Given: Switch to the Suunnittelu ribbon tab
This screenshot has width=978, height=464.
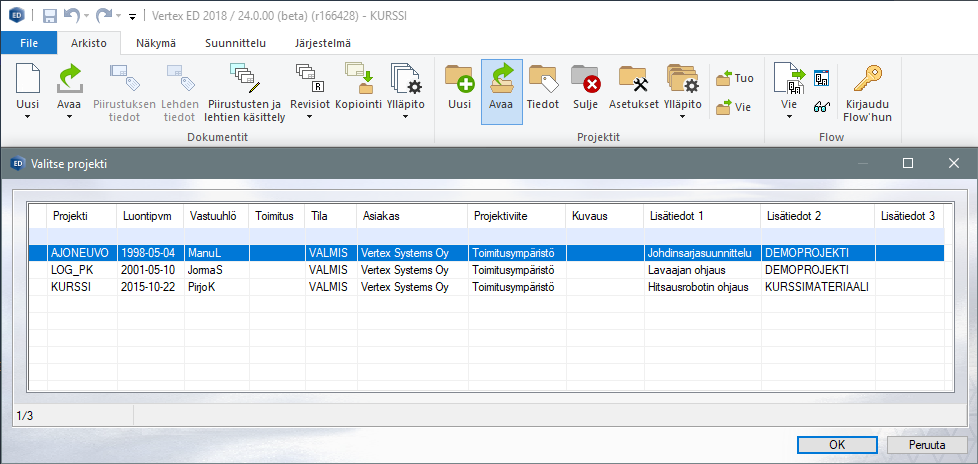Looking at the screenshot, I should click(x=235, y=43).
